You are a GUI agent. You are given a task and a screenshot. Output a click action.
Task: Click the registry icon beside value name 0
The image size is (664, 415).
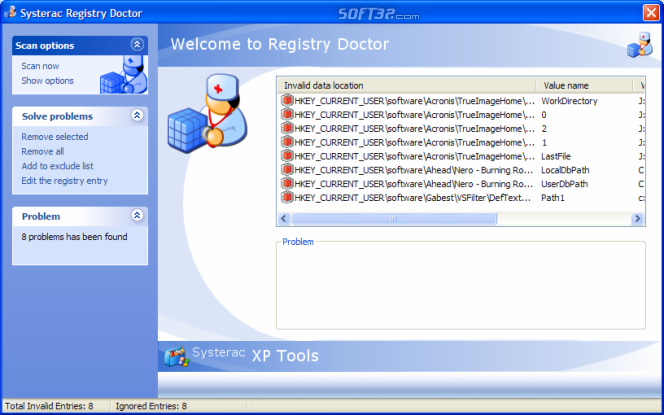click(287, 115)
